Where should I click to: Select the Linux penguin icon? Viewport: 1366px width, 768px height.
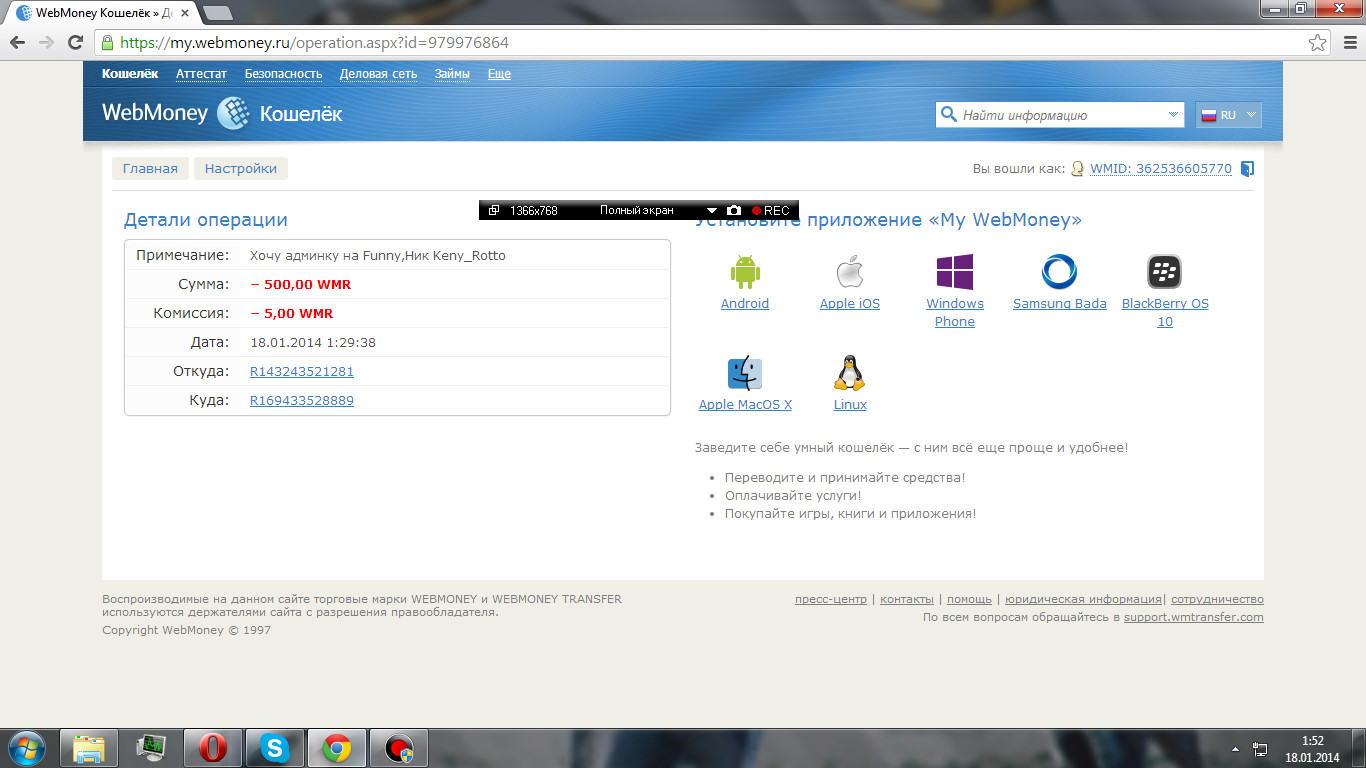(x=849, y=373)
